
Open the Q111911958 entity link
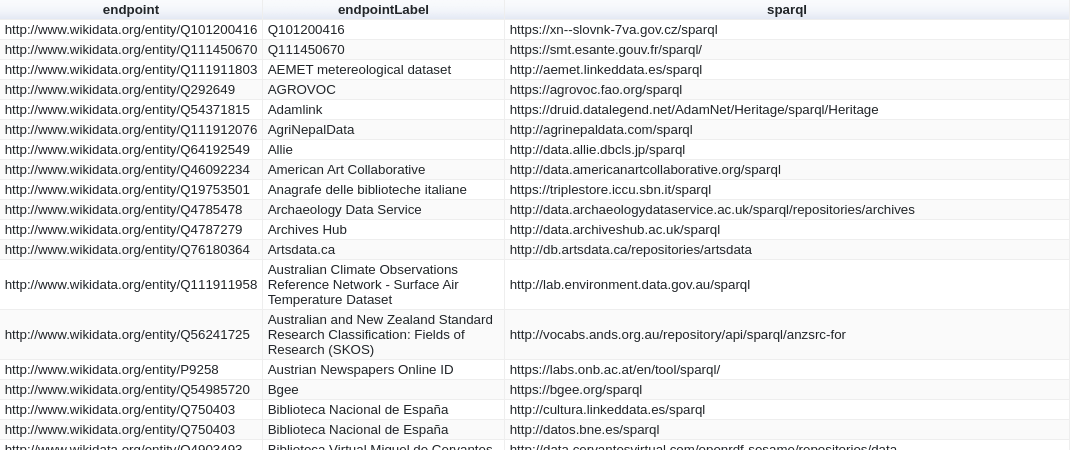point(130,284)
